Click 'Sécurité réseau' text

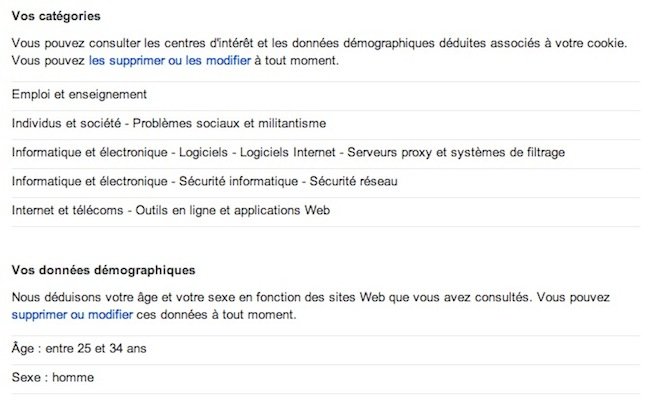pyautogui.click(x=354, y=182)
